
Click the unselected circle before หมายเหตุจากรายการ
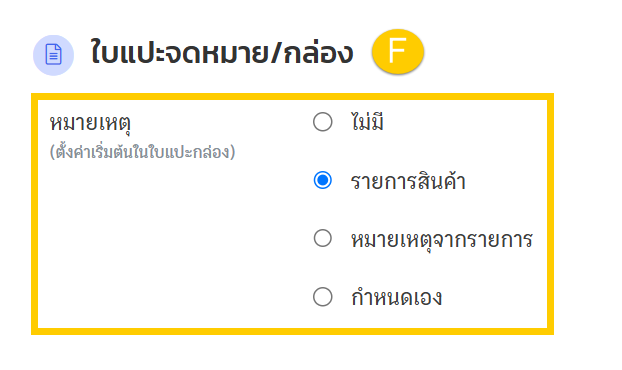(323, 239)
